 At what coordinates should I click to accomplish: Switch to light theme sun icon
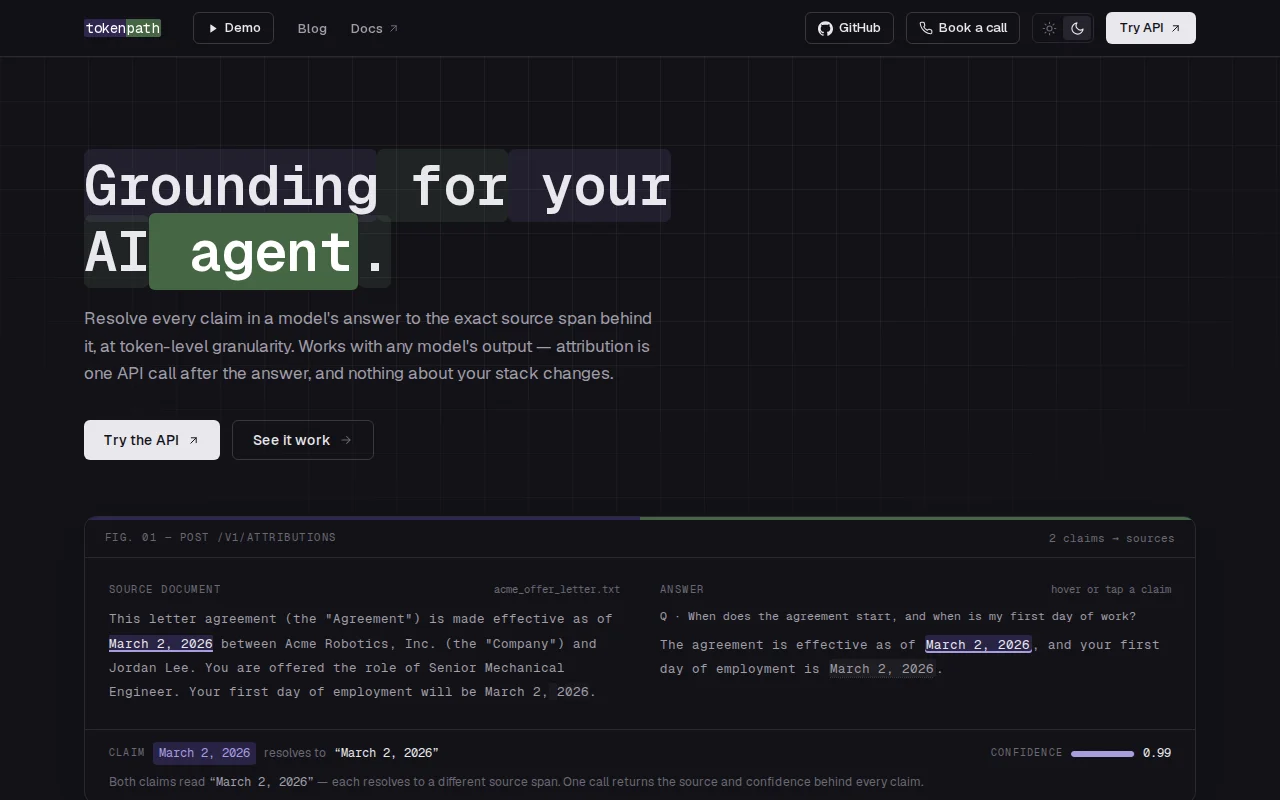click(x=1049, y=28)
